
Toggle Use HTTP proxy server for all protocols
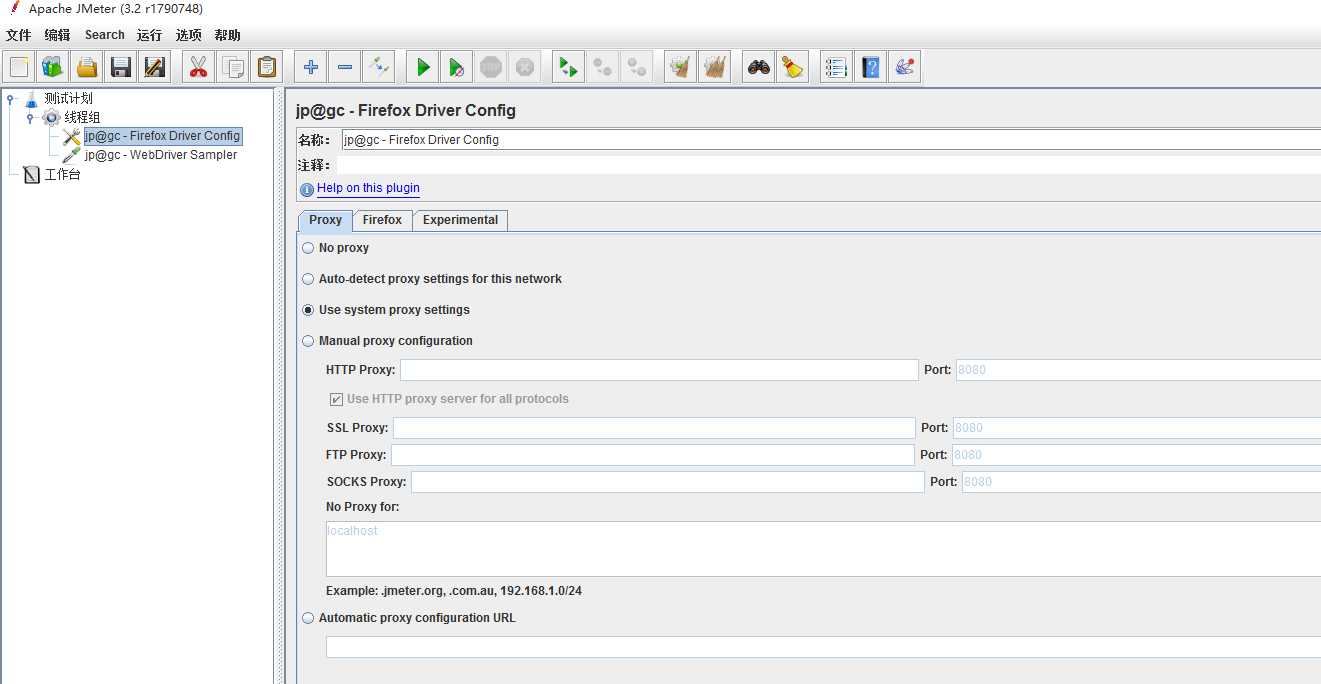coord(336,399)
